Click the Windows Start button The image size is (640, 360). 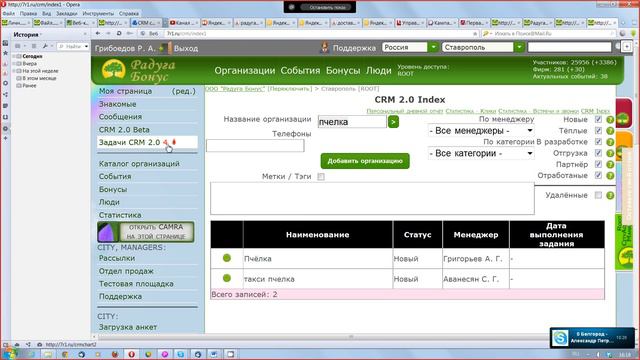(9, 354)
